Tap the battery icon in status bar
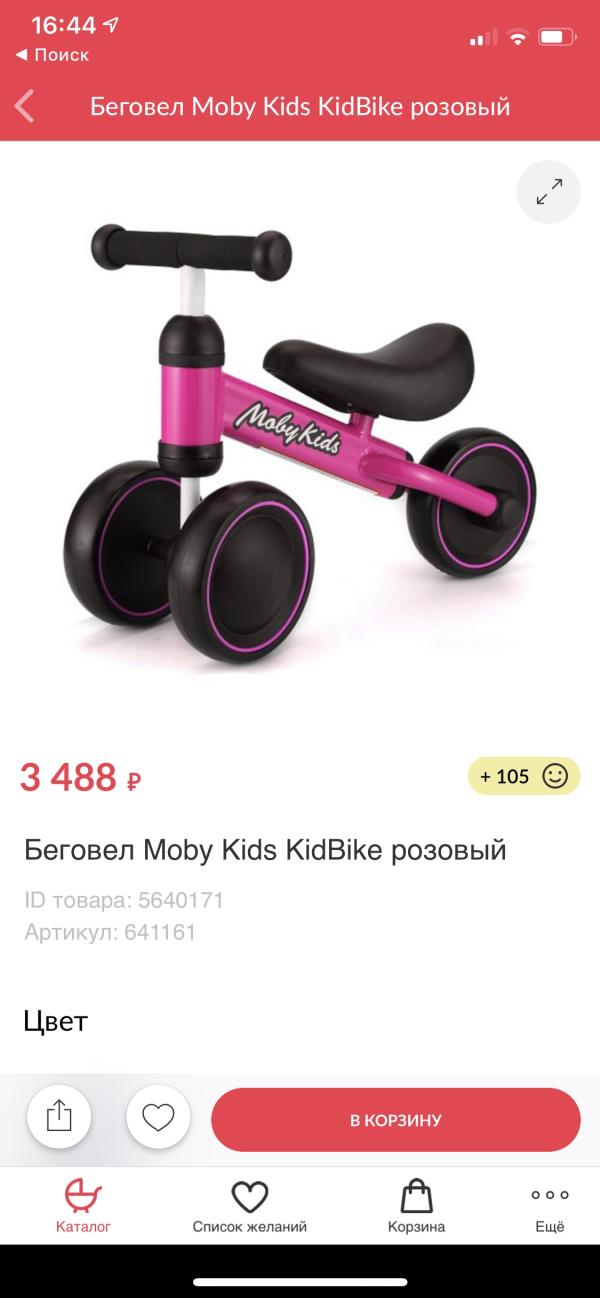This screenshot has width=600, height=1298. 554,38
